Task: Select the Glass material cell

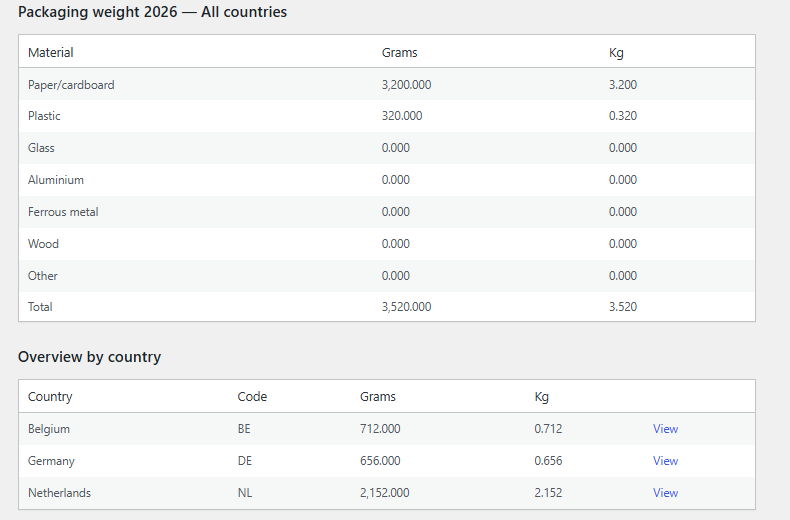Action: pyautogui.click(x=41, y=148)
